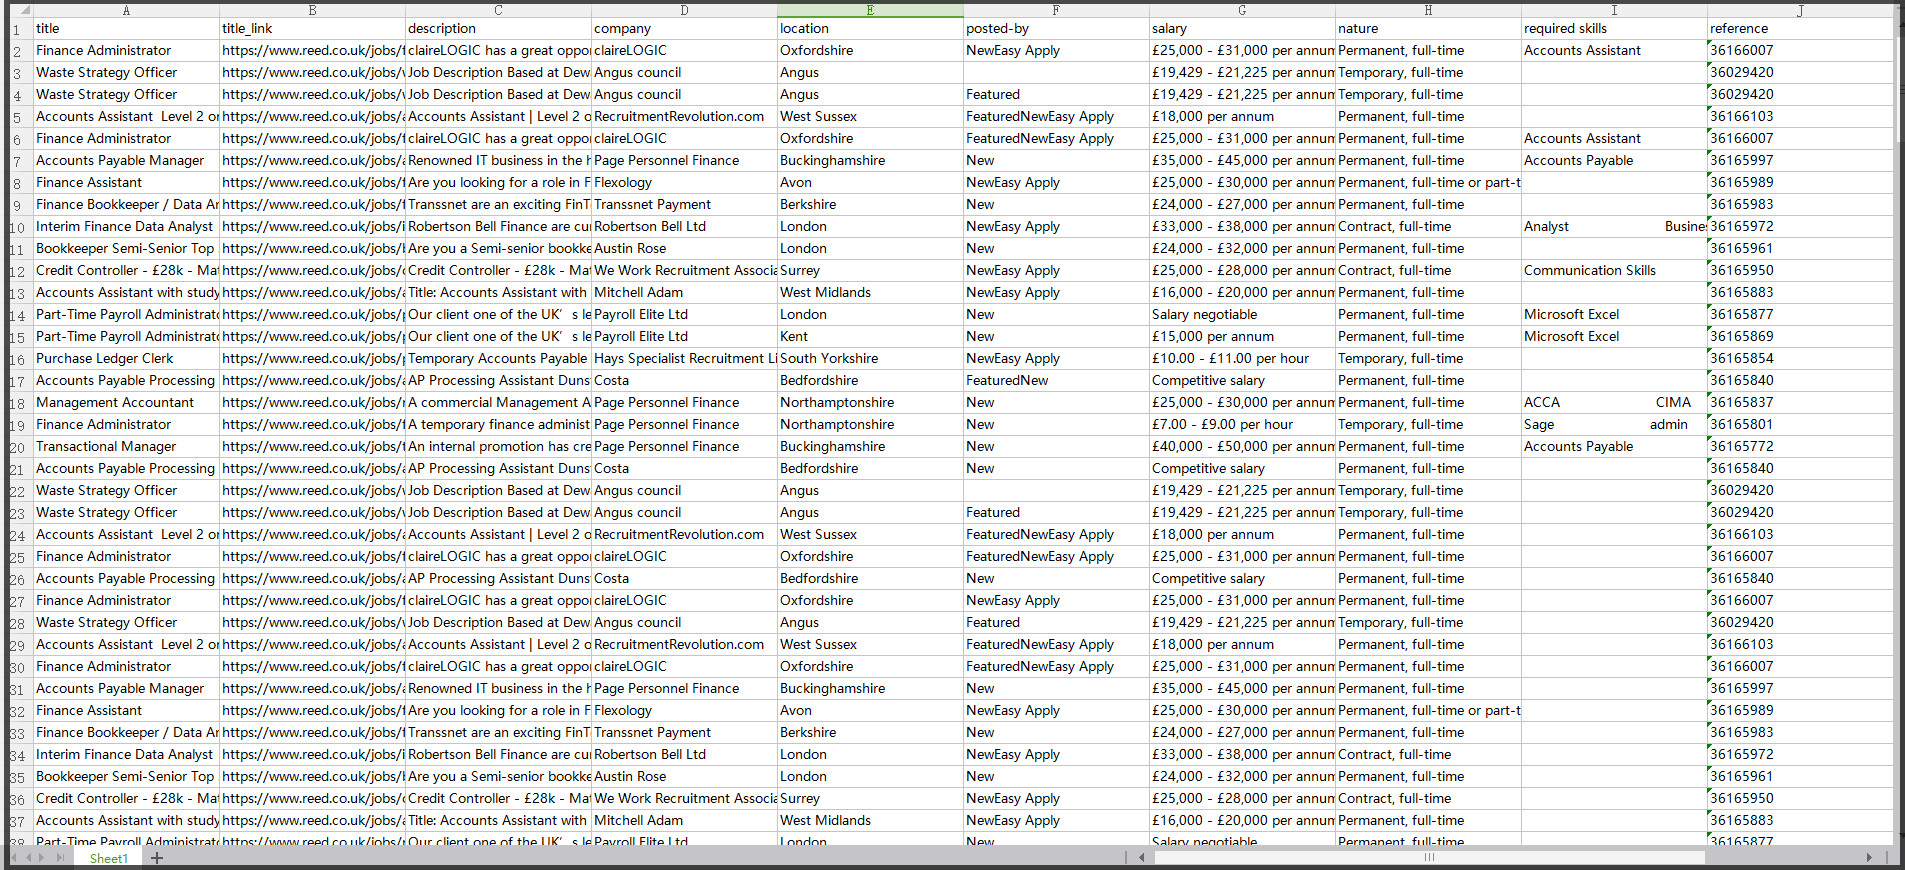Select highlighted column E header
The height and width of the screenshot is (870, 1905).
point(870,10)
